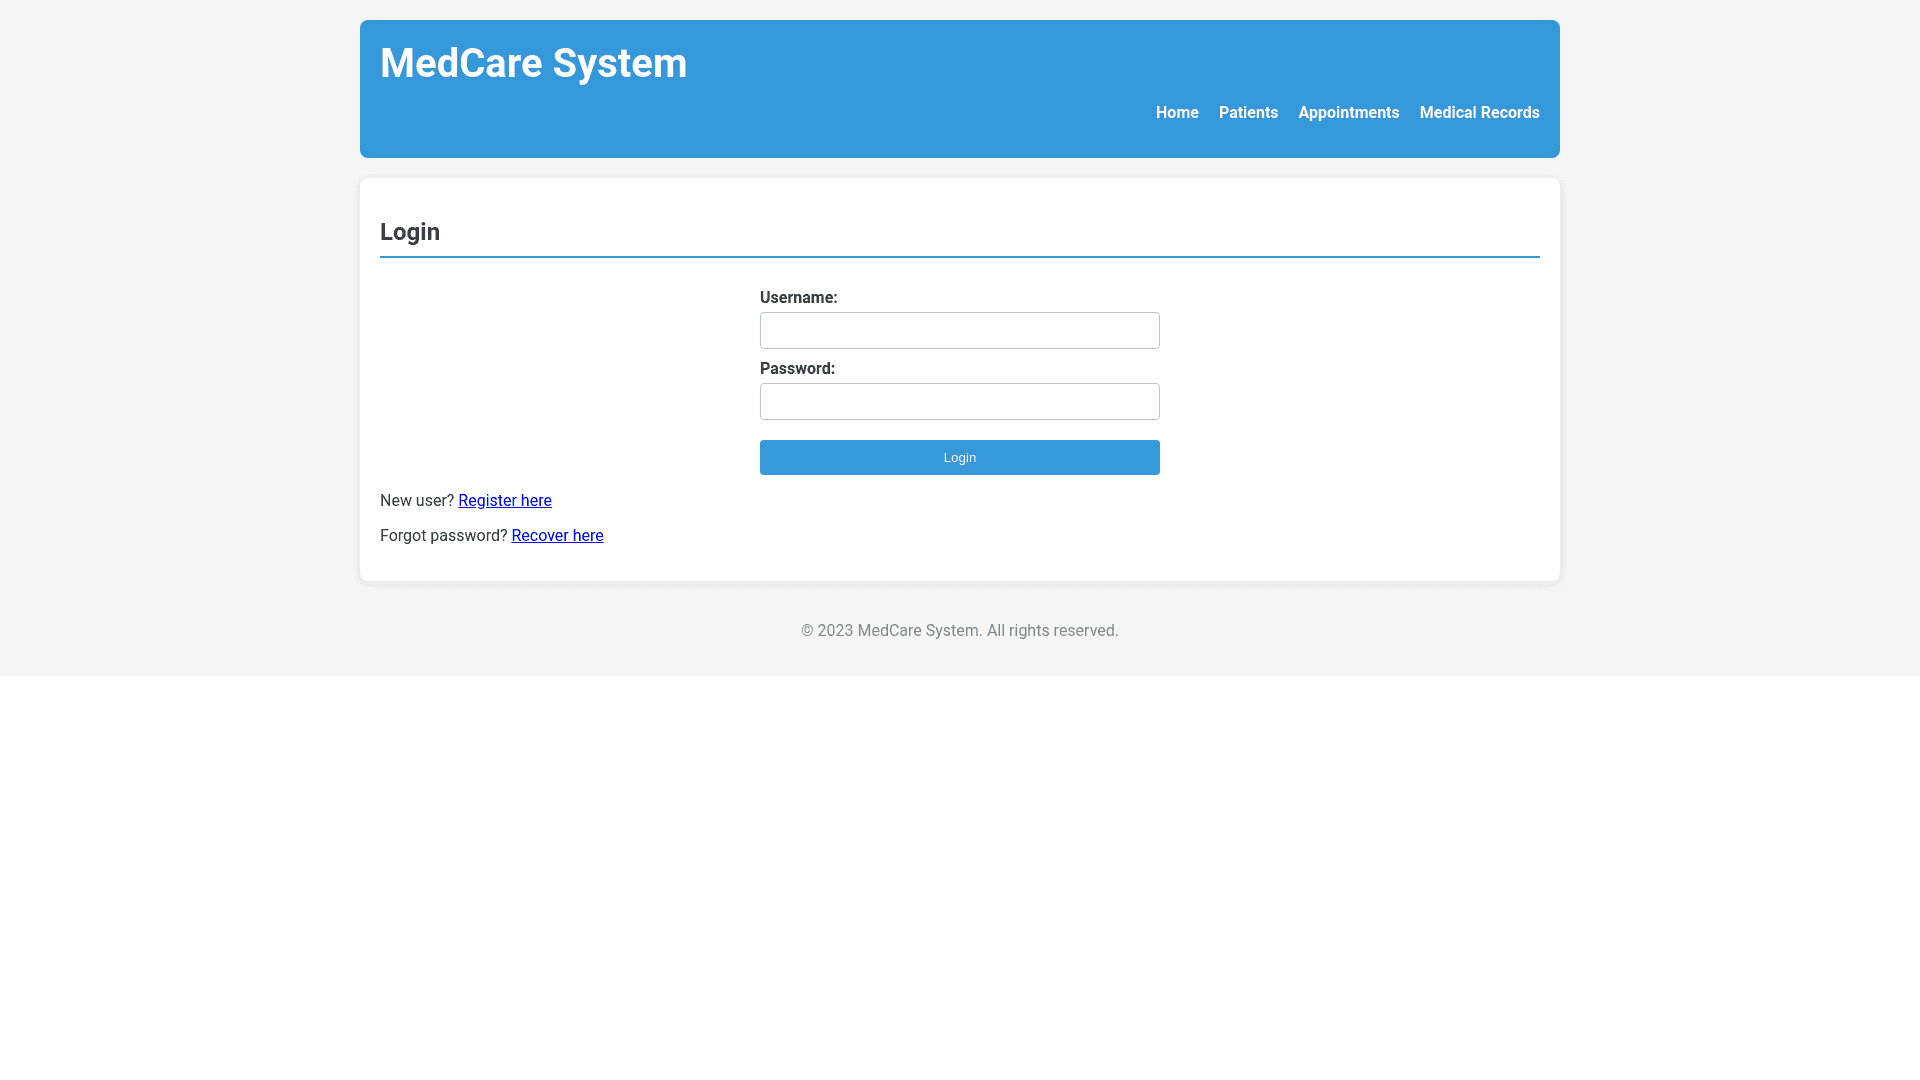1920x1080 pixels.
Task: Click the Username: label
Action: pos(798,298)
